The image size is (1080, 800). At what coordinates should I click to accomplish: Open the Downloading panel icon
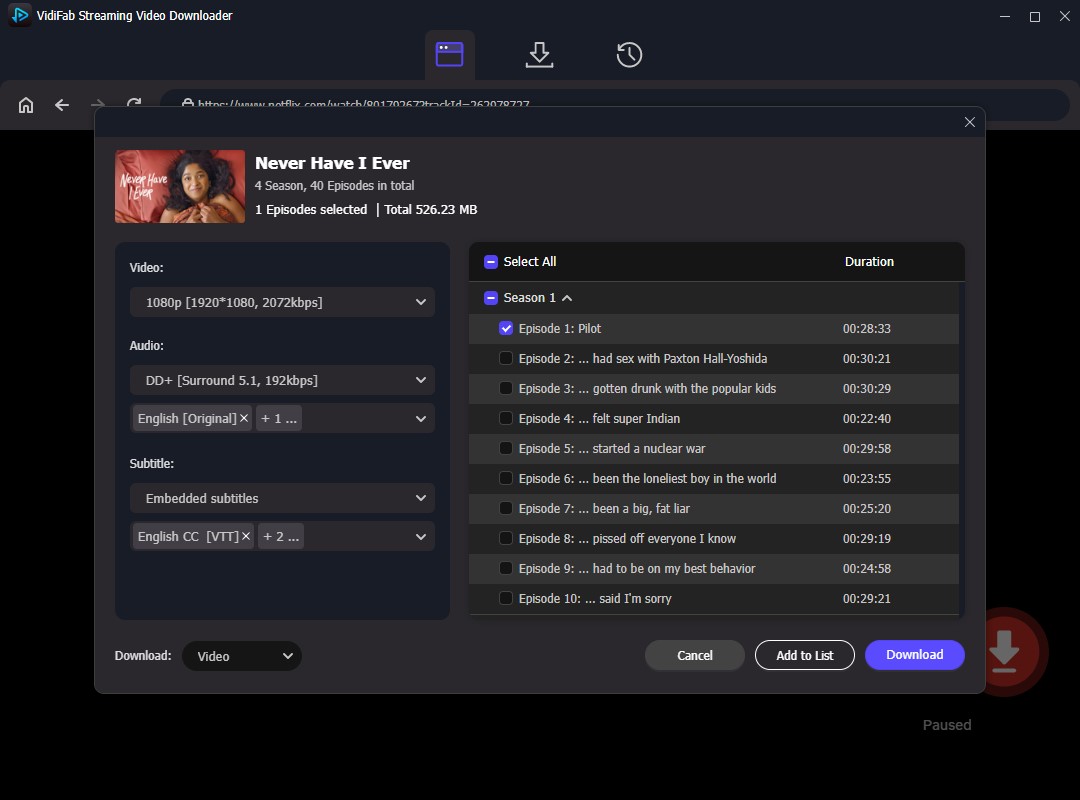click(x=539, y=55)
